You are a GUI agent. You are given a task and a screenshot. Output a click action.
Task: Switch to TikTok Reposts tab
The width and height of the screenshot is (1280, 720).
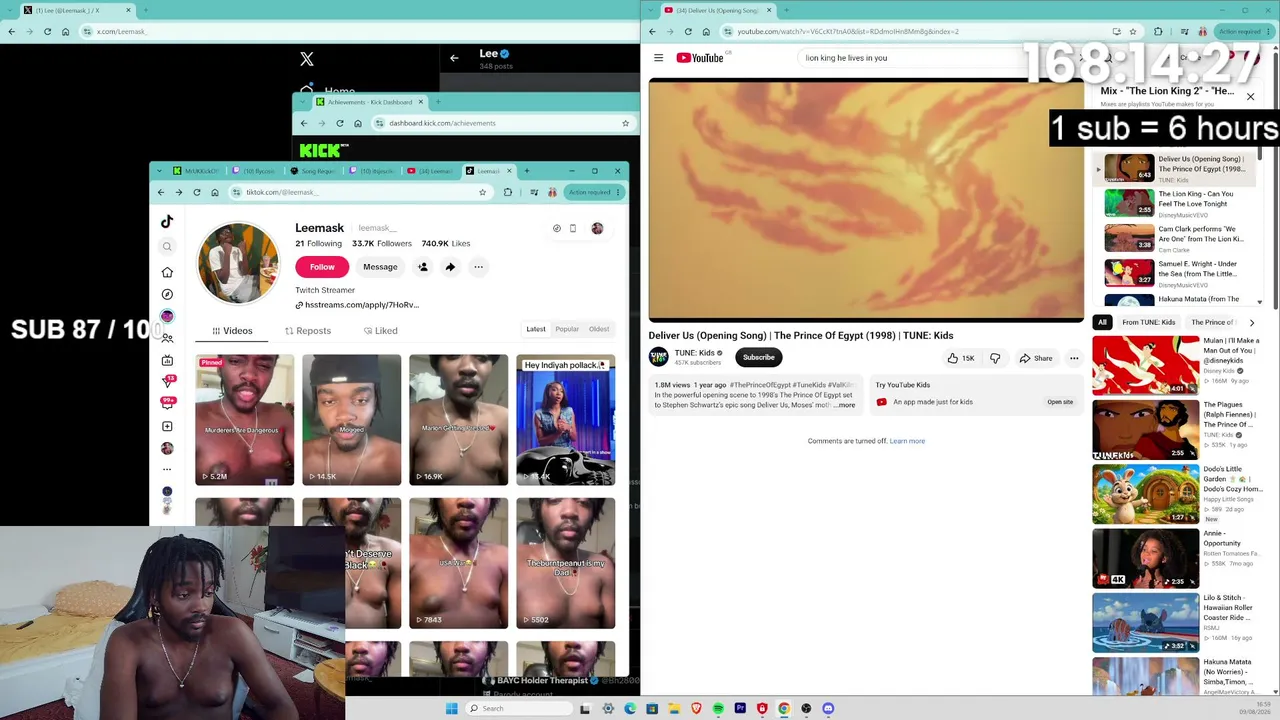click(308, 331)
